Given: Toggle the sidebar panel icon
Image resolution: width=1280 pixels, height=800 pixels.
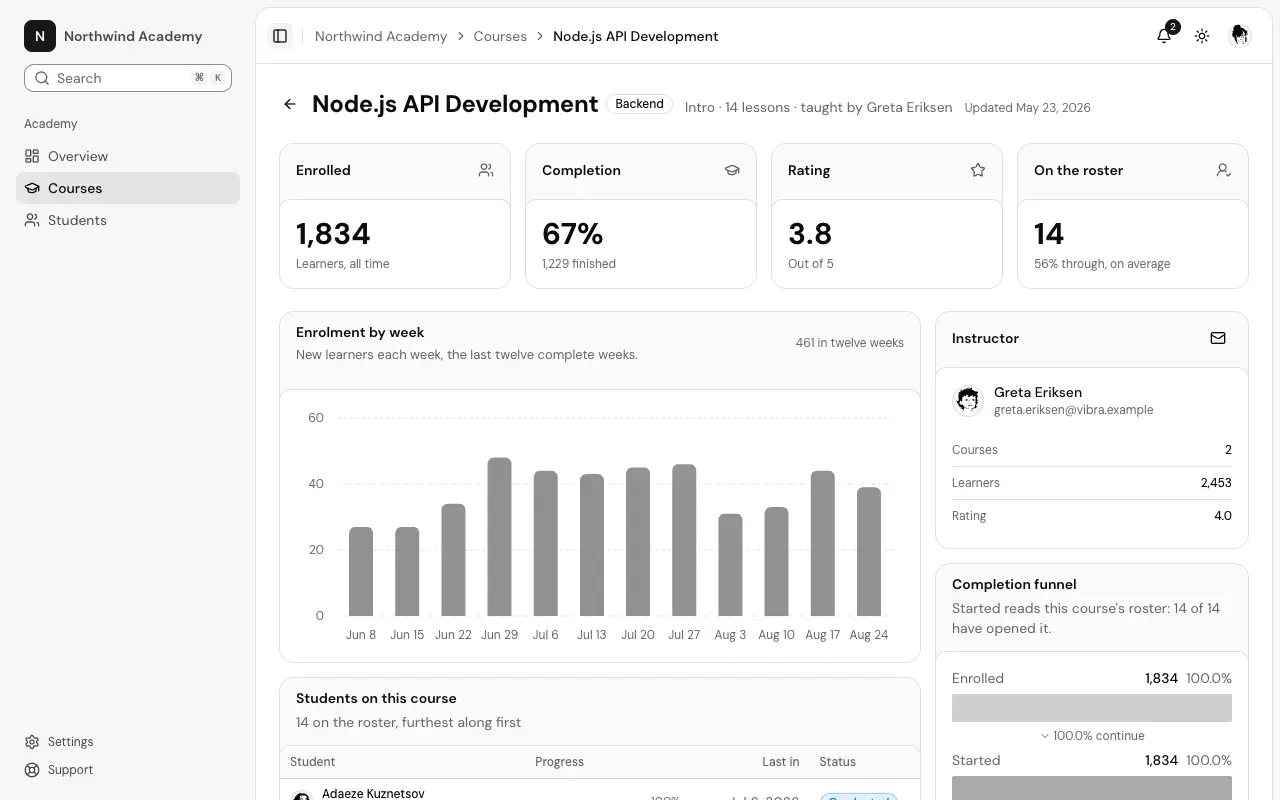Looking at the screenshot, I should 280,36.
